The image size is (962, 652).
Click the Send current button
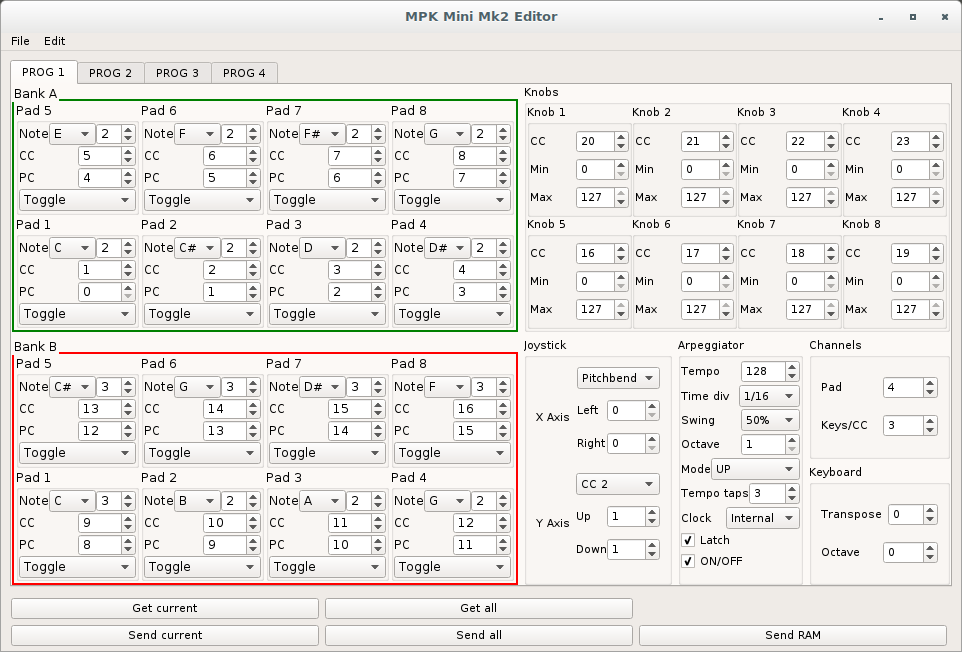point(165,635)
